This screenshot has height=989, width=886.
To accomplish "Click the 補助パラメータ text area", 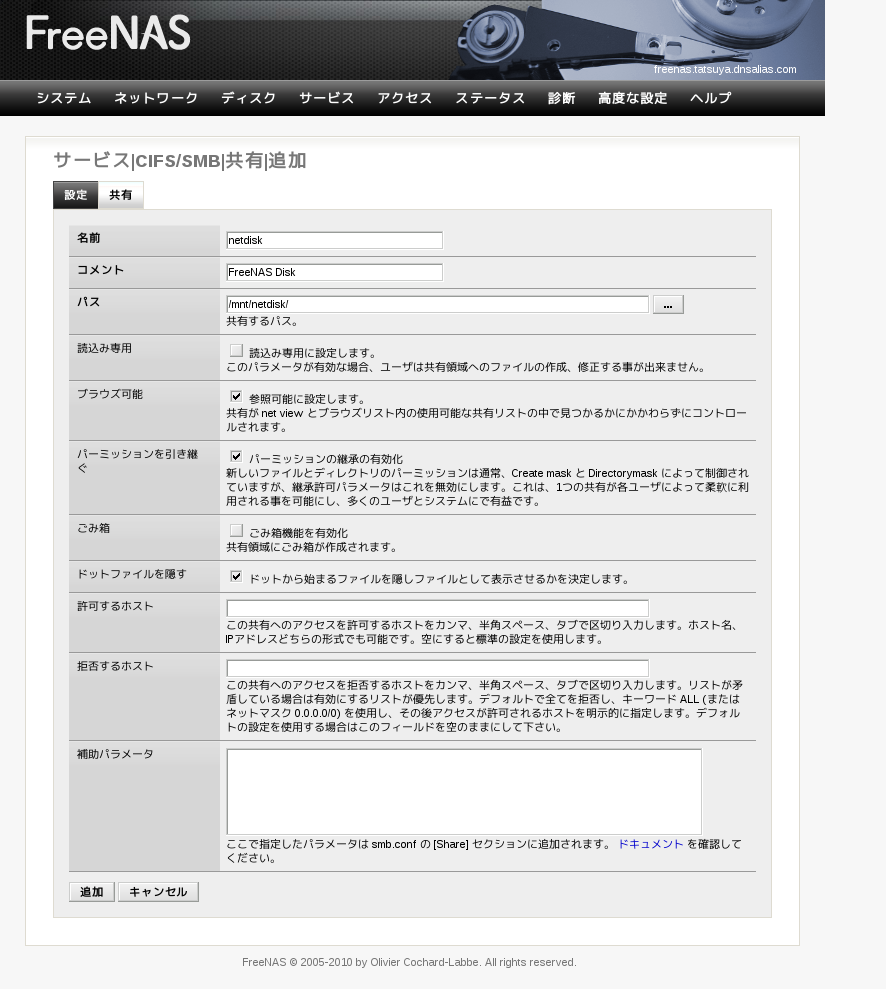I will click(x=464, y=792).
